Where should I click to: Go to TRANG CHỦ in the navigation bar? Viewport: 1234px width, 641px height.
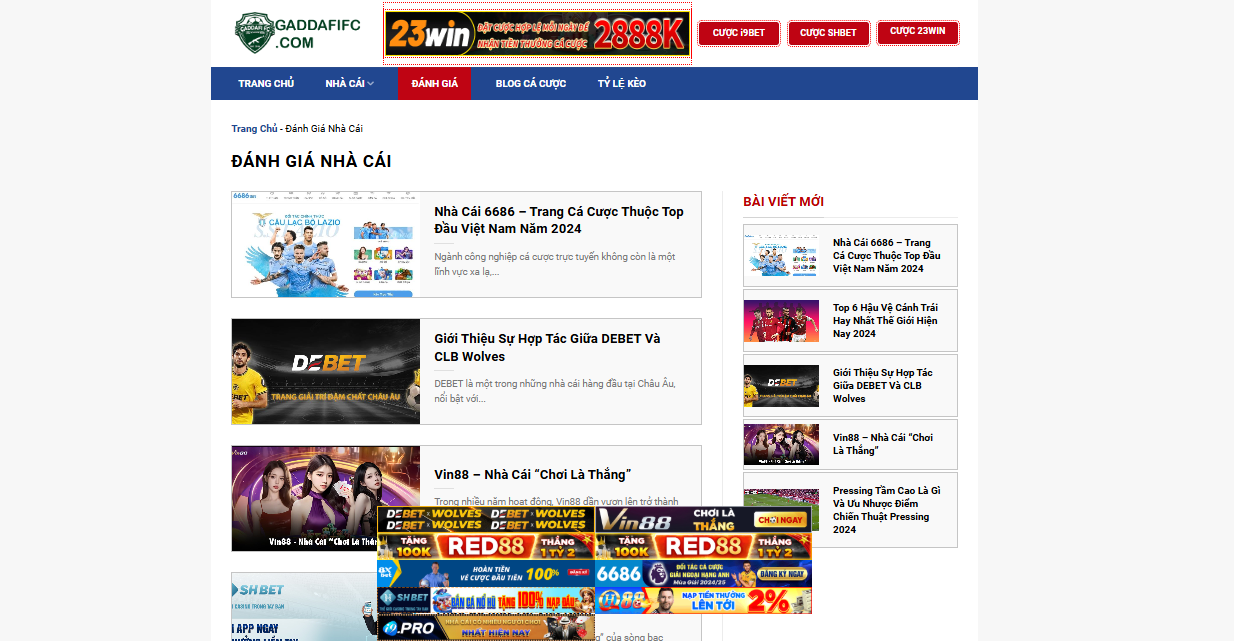pos(266,83)
